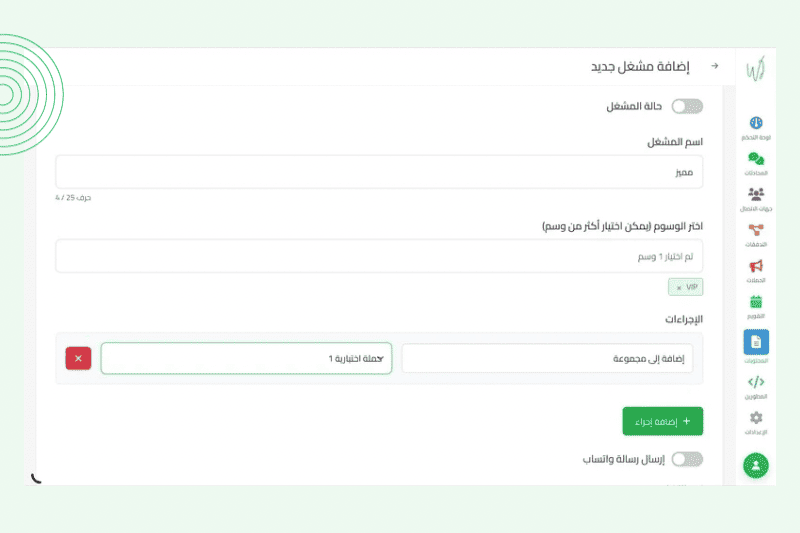Open the flows (التدفقات) sidebar icon
Viewport: 800px width, 533px height.
[756, 231]
